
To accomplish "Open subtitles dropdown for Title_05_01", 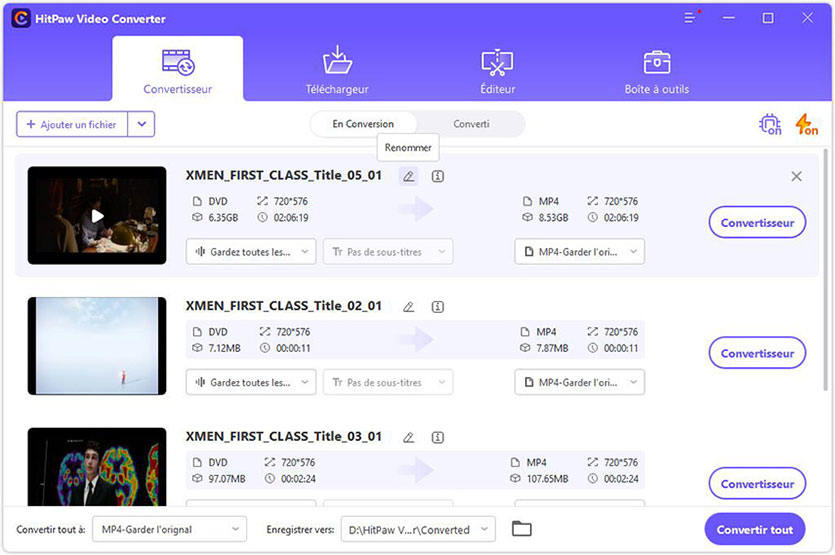I will point(388,251).
